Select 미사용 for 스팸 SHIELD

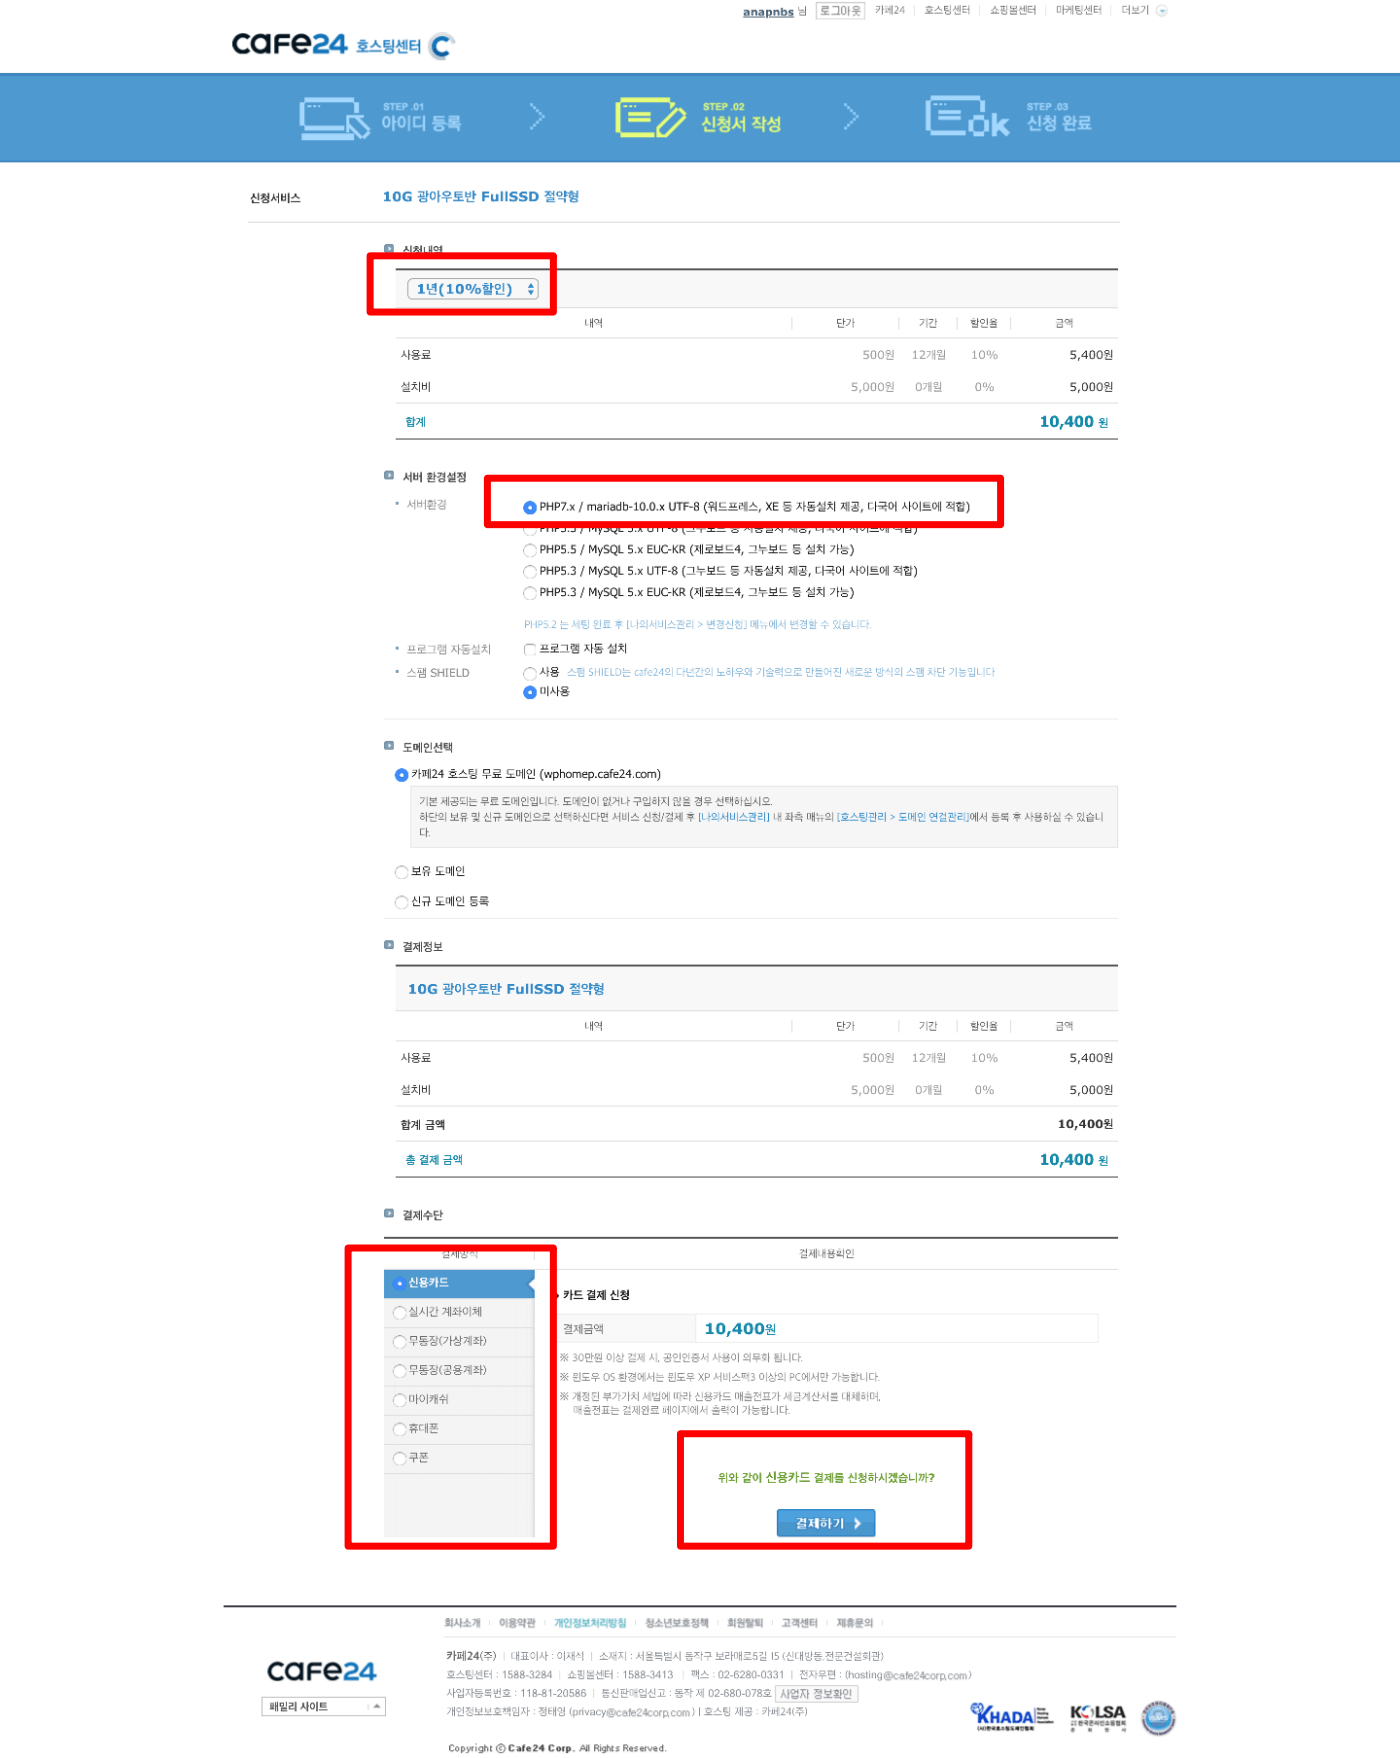(530, 692)
